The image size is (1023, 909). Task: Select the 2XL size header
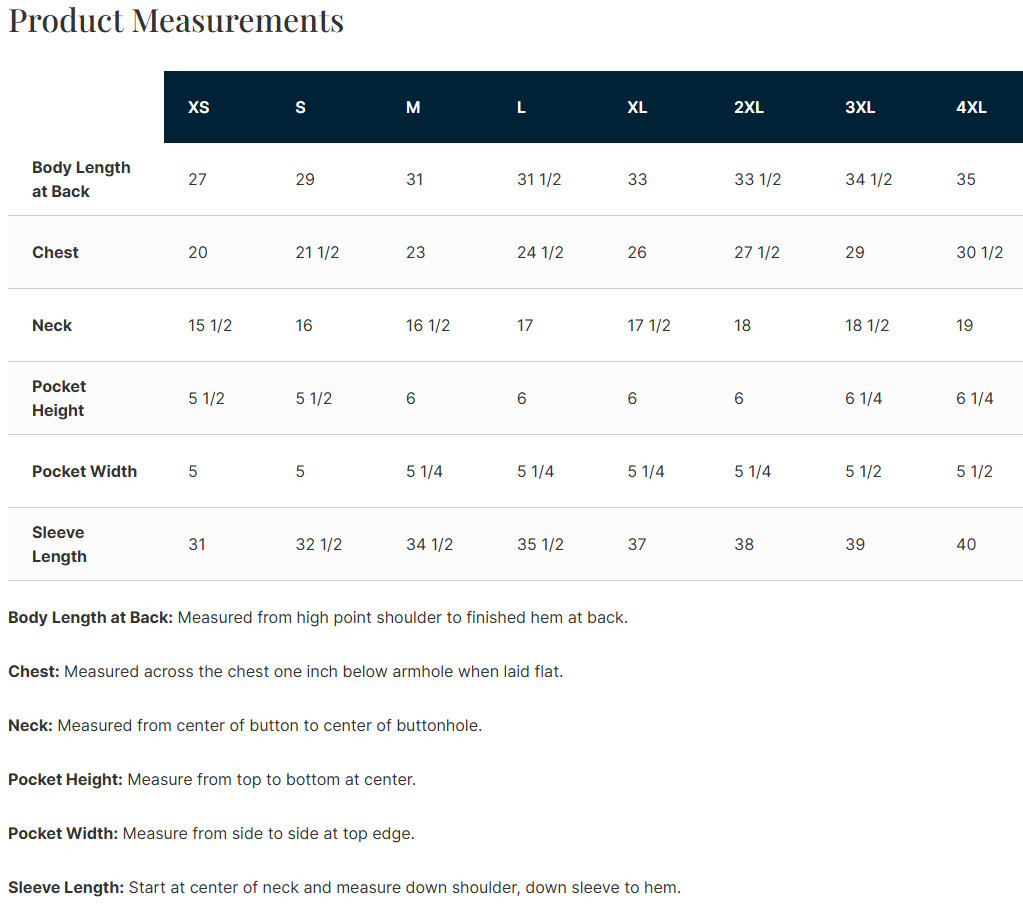748,108
